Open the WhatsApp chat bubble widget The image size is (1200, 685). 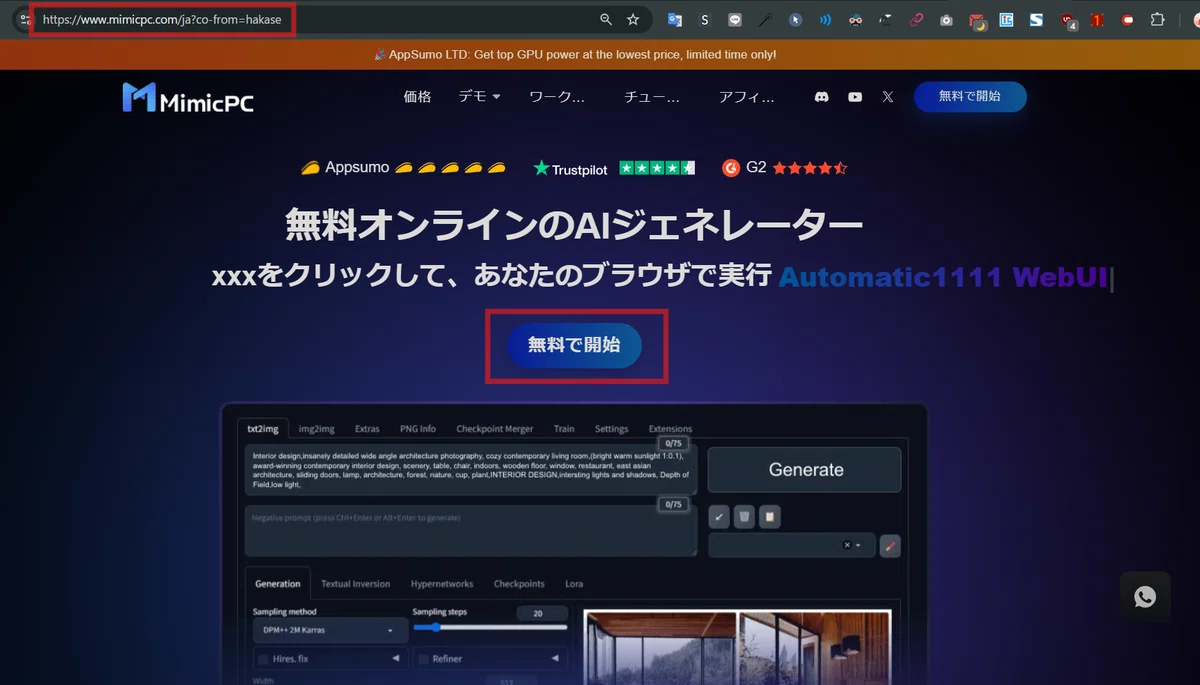pyautogui.click(x=1145, y=597)
